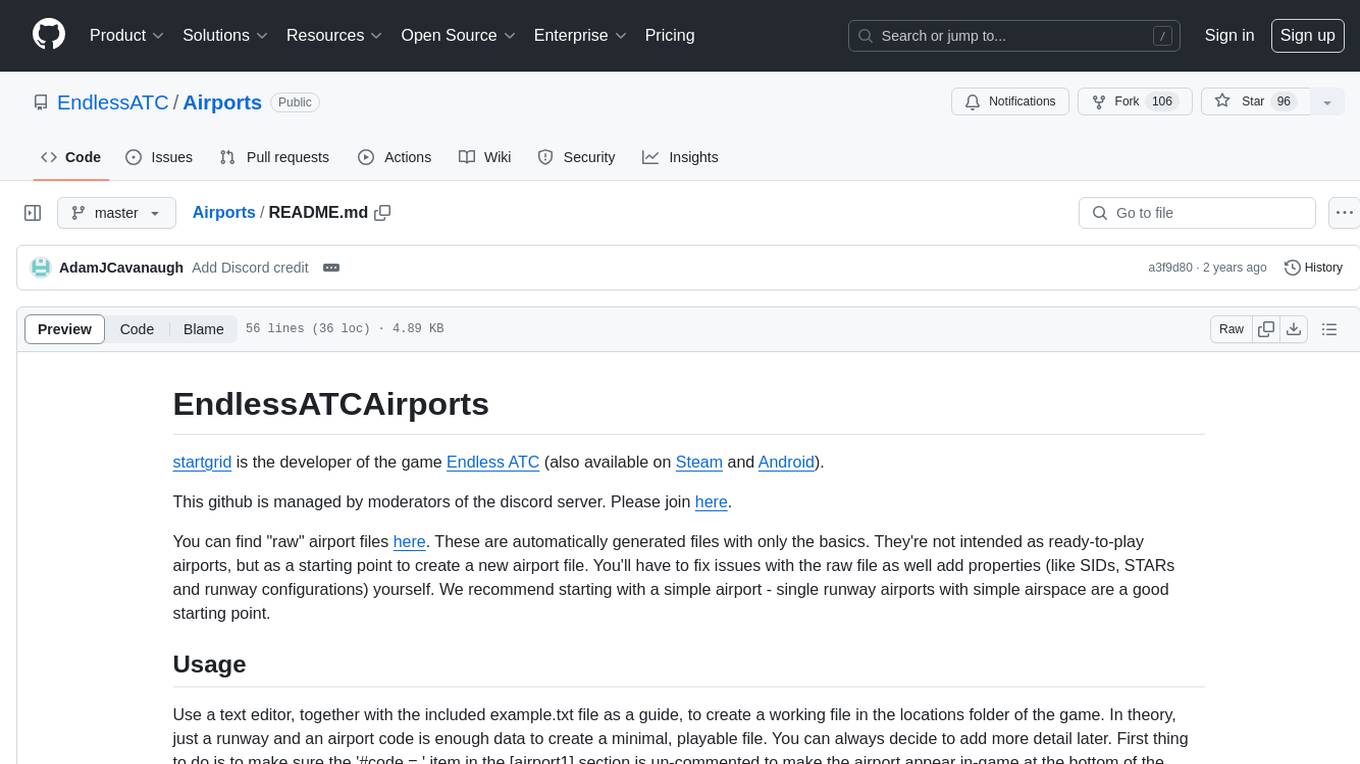Expand the Resources menu
This screenshot has height=764, width=1360.
[334, 35]
